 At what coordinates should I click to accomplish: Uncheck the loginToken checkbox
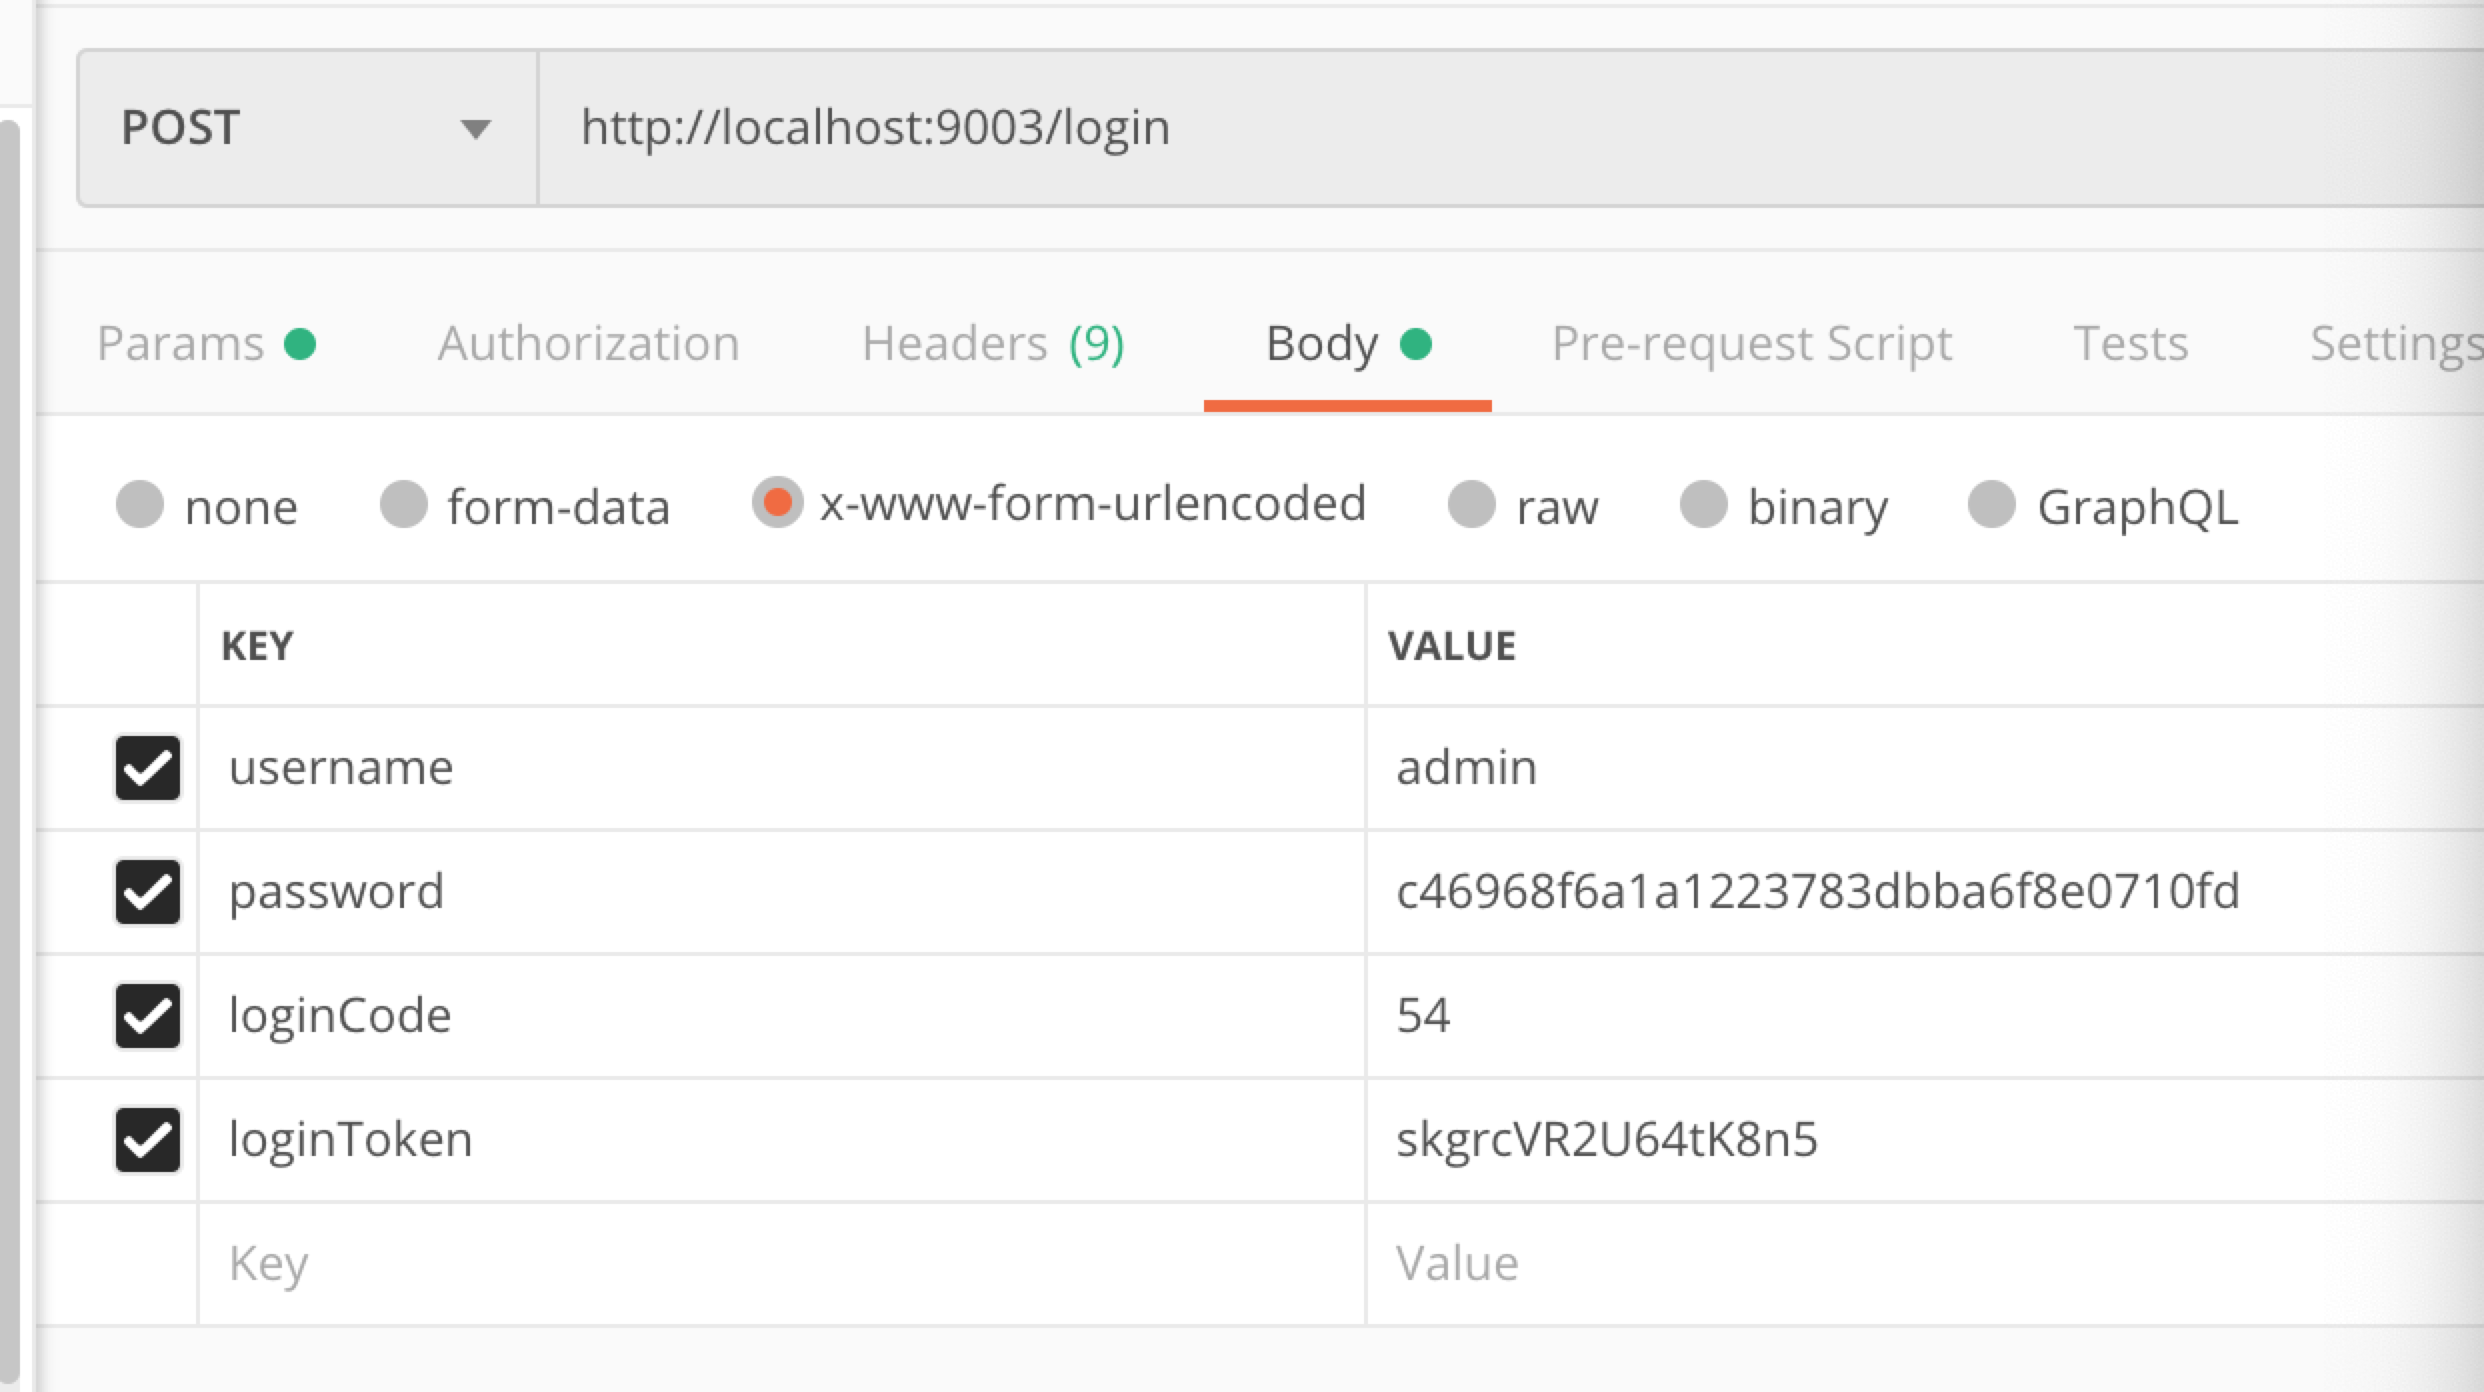(147, 1139)
